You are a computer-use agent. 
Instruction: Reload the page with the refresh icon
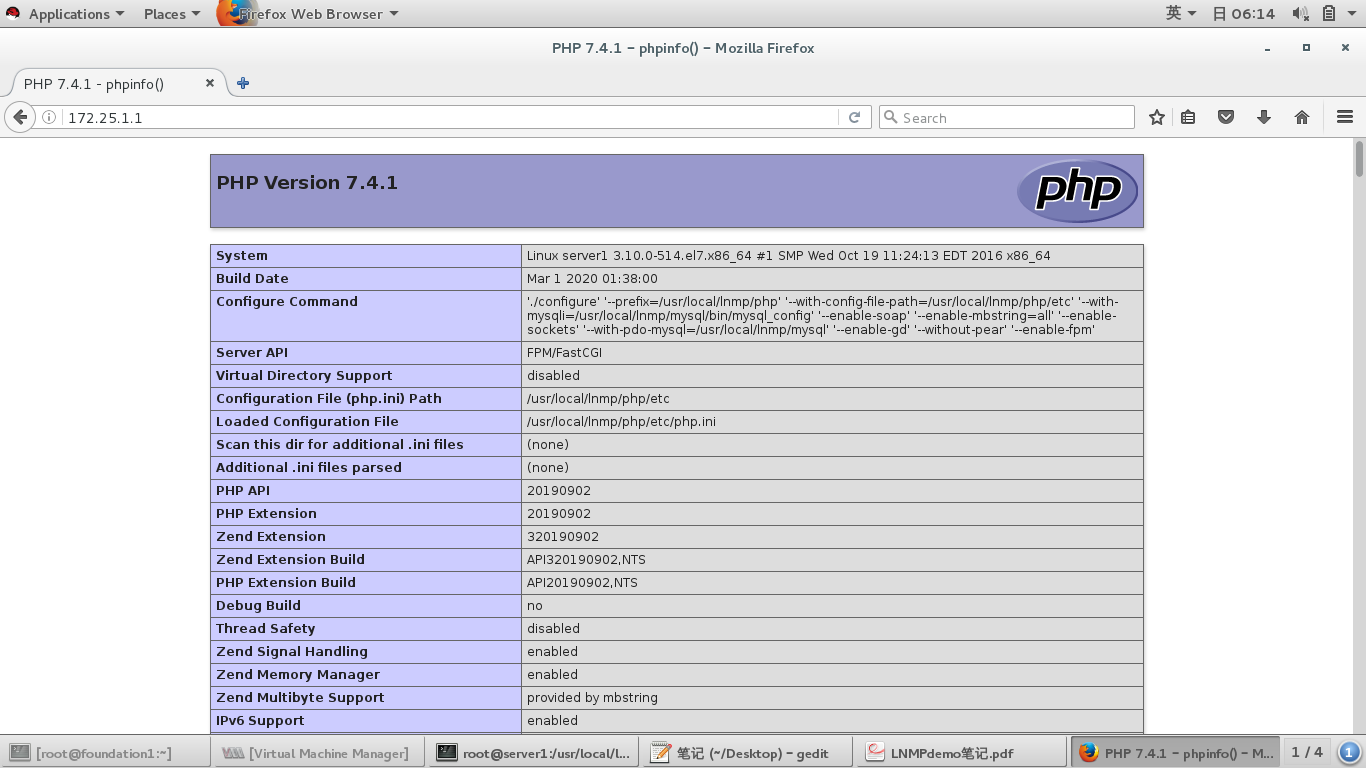pos(854,117)
